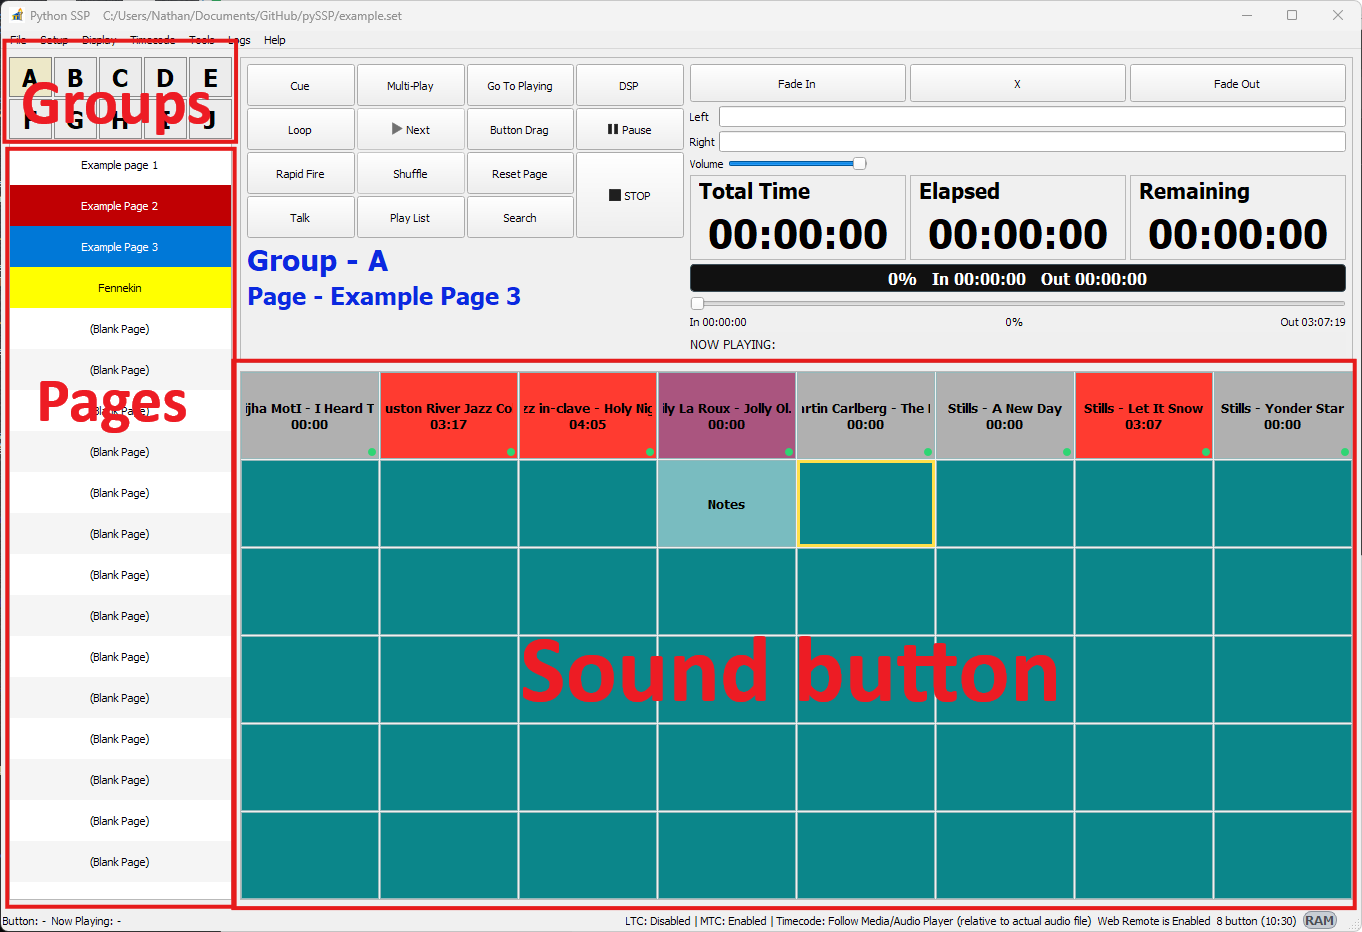Click the RAM indicator in the status bar
Screen dimensions: 1362x932
click(1320, 920)
